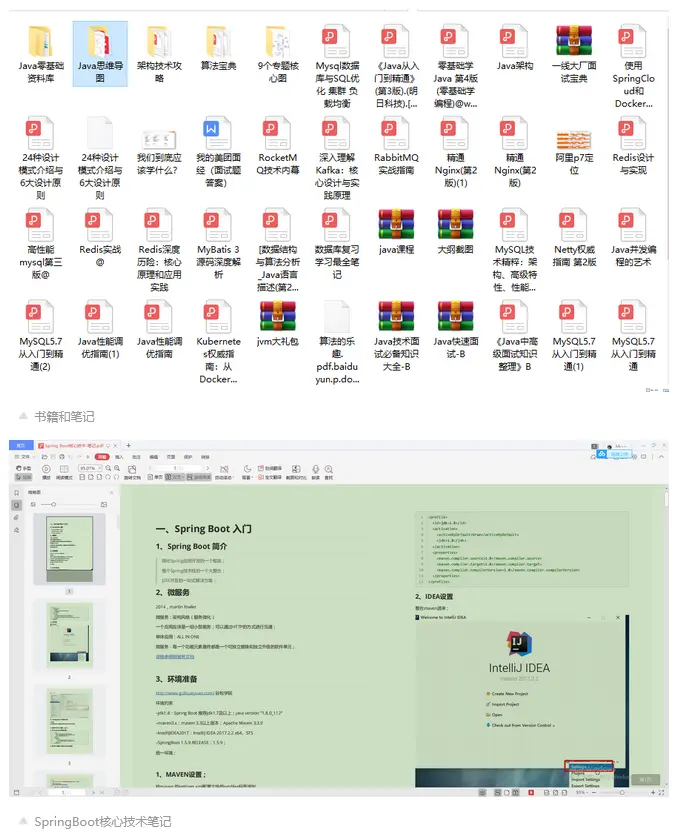Image resolution: width=691 pixels, height=838 pixels.
Task: Click the play slideshow icon
Action: 46,469
